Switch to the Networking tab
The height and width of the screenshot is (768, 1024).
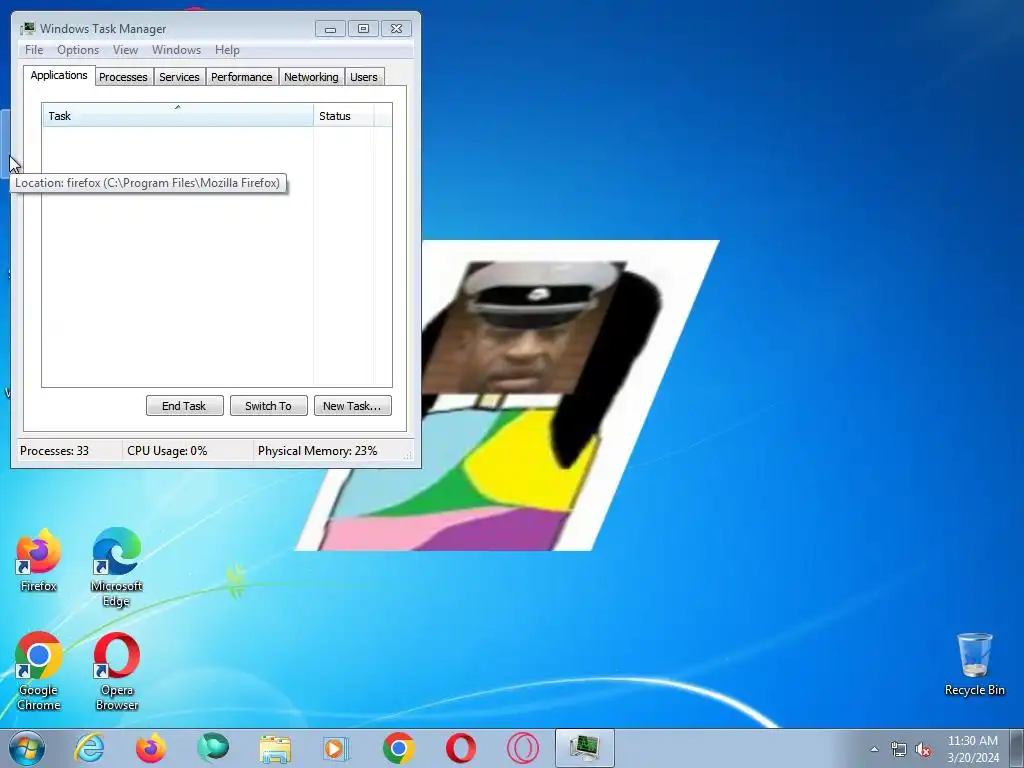pyautogui.click(x=311, y=77)
